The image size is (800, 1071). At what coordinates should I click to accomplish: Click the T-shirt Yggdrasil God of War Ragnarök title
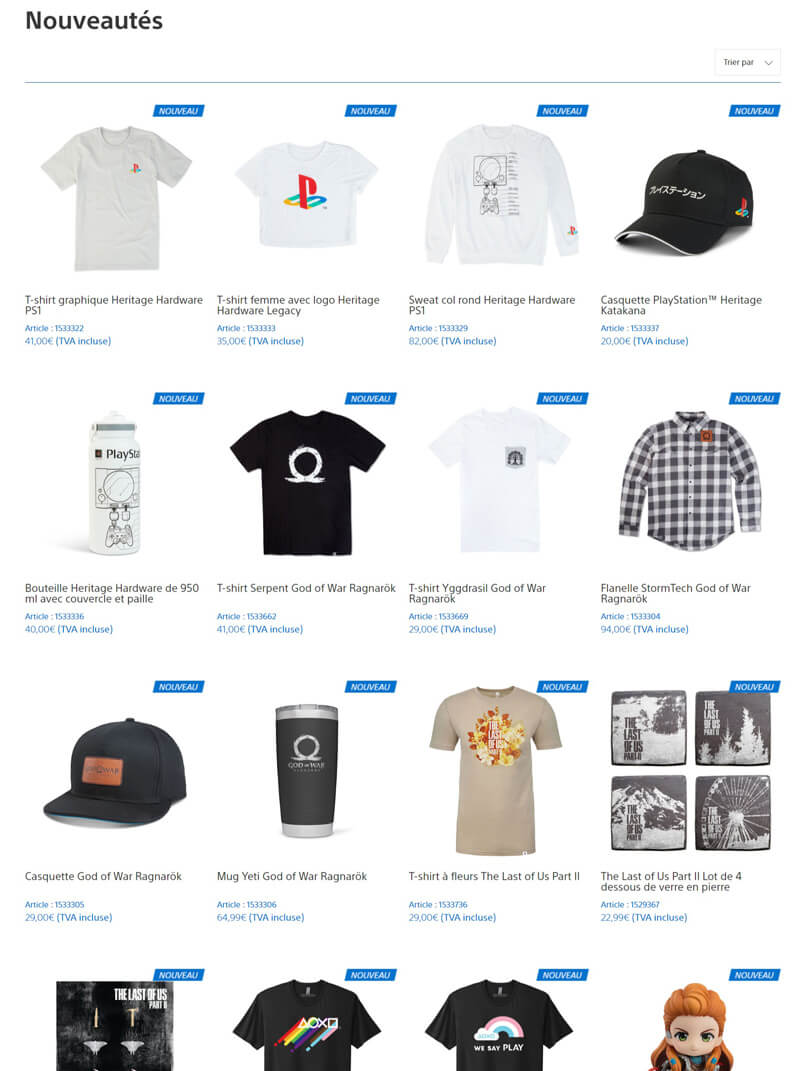[477, 594]
